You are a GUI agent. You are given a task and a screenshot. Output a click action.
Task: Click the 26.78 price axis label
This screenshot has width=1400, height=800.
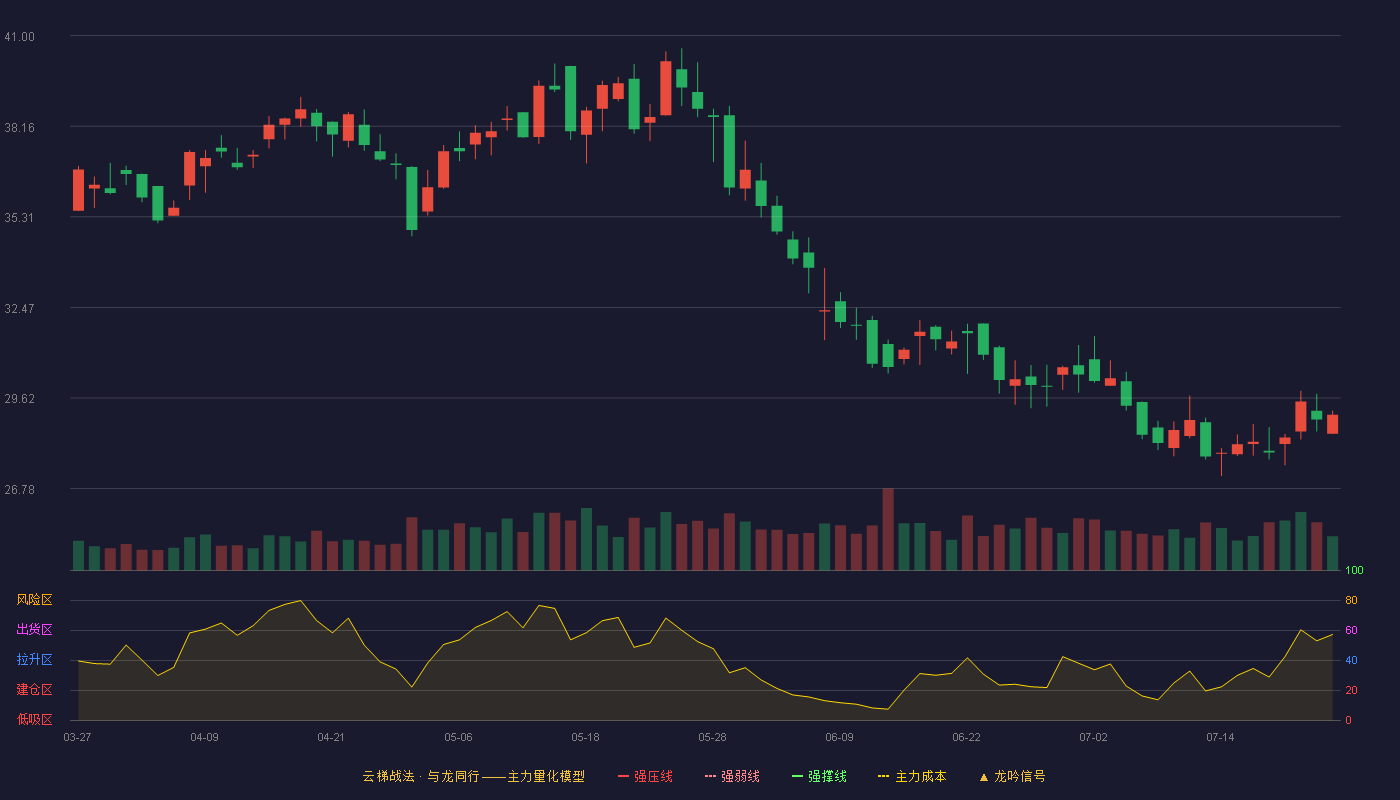(x=19, y=489)
